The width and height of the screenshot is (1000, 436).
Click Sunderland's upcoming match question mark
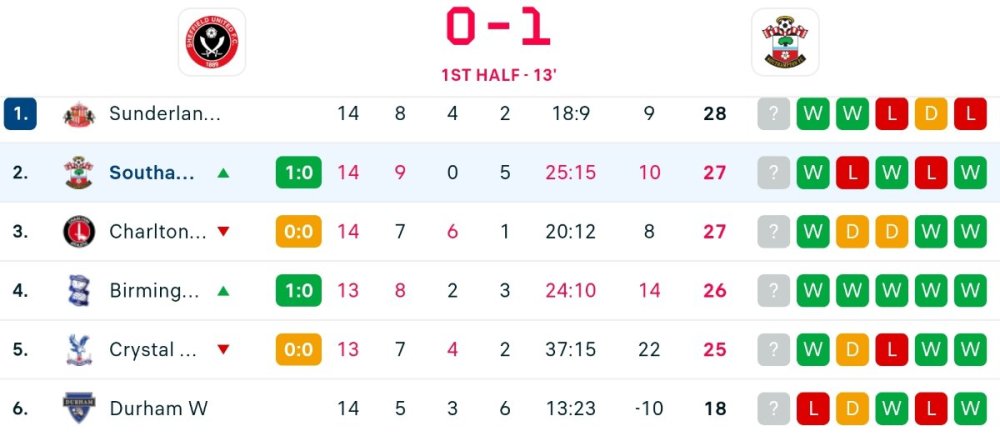point(773,114)
